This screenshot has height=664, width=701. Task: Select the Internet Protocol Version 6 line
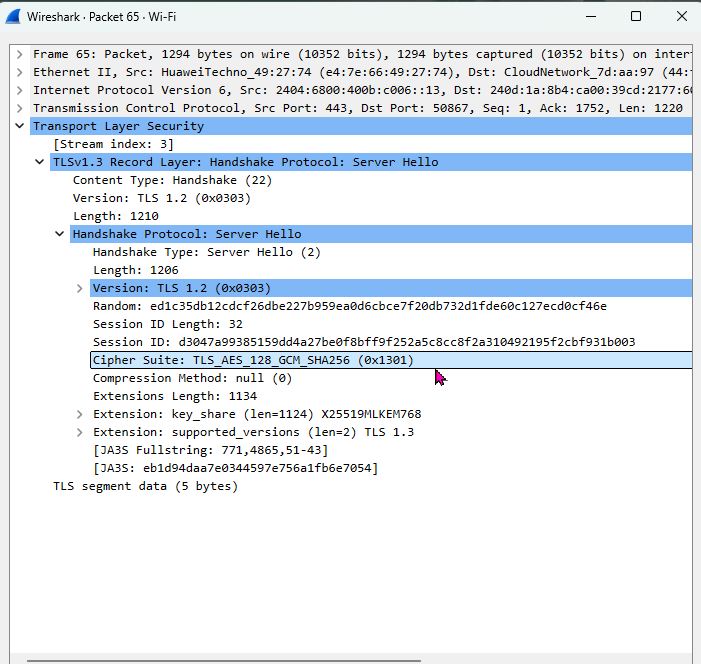point(361,90)
